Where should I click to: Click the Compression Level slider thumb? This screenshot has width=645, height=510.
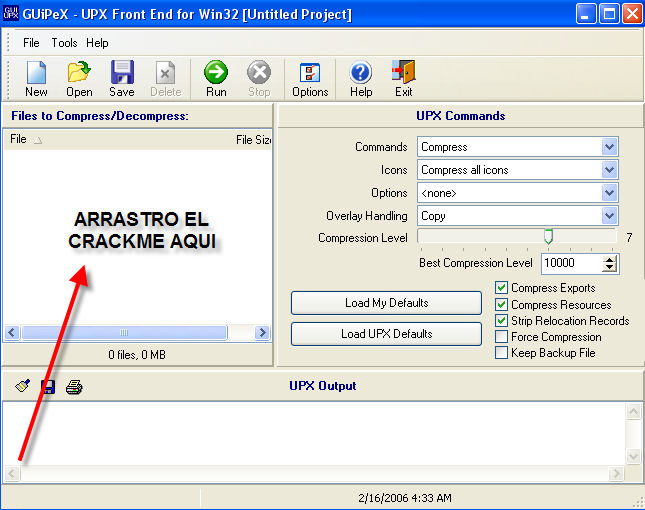(x=548, y=237)
